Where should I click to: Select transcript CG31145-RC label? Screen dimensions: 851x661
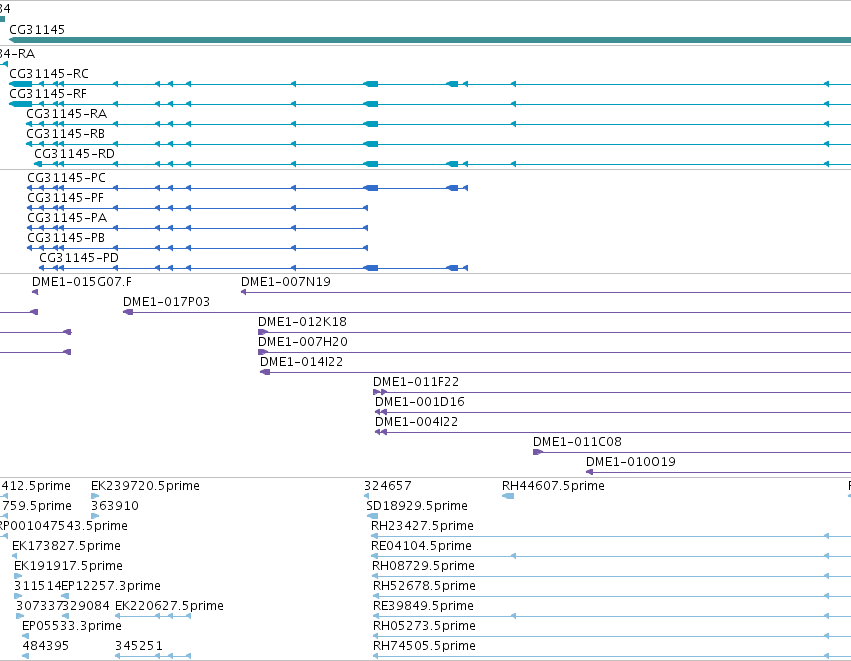(49, 74)
